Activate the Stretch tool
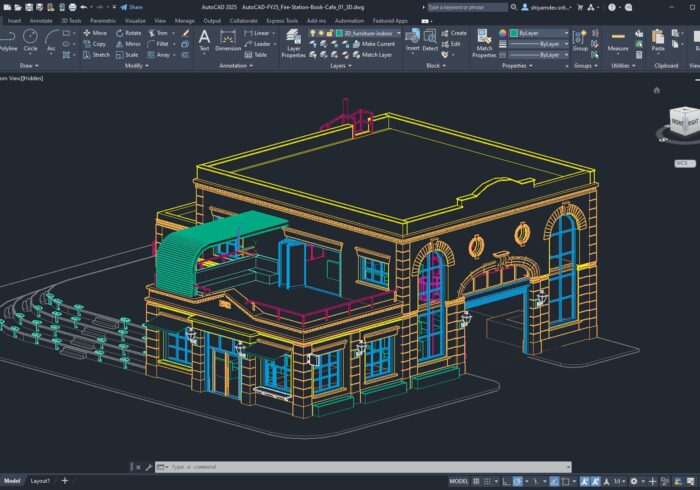This screenshot has height=490, width=700. [x=96, y=54]
